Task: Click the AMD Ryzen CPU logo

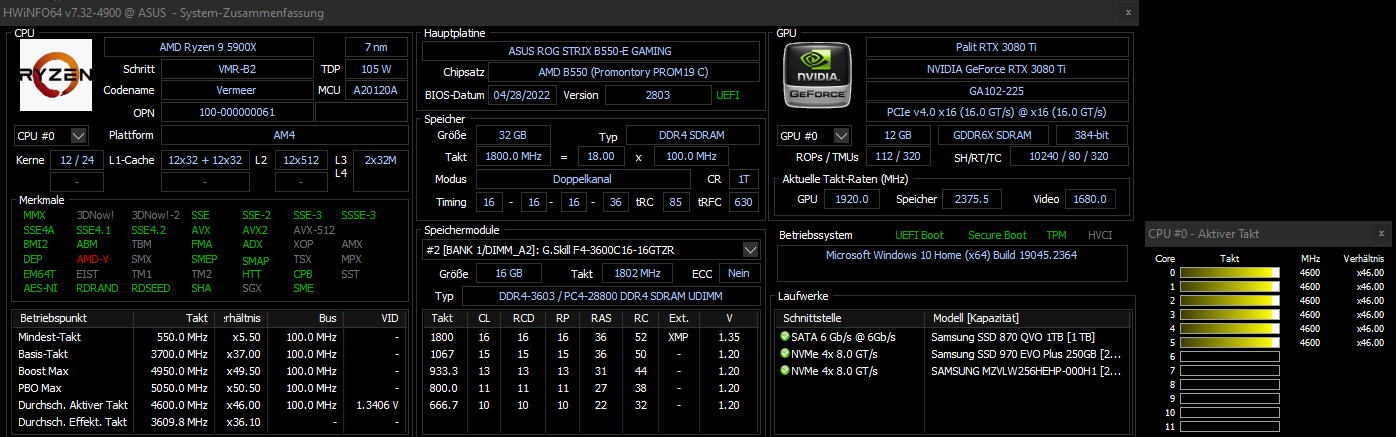Action: pos(56,75)
